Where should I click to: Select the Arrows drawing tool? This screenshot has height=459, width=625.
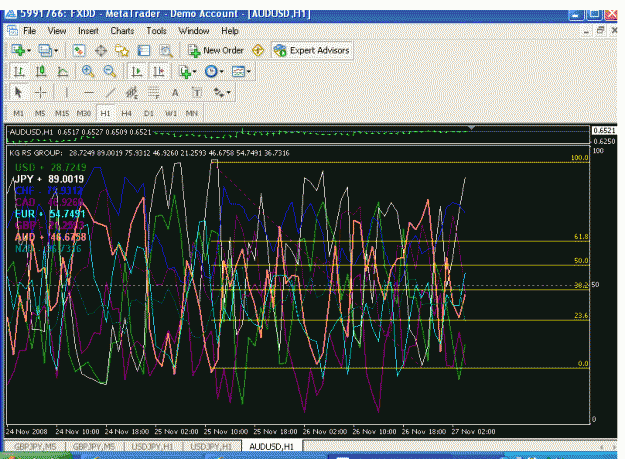click(219, 93)
